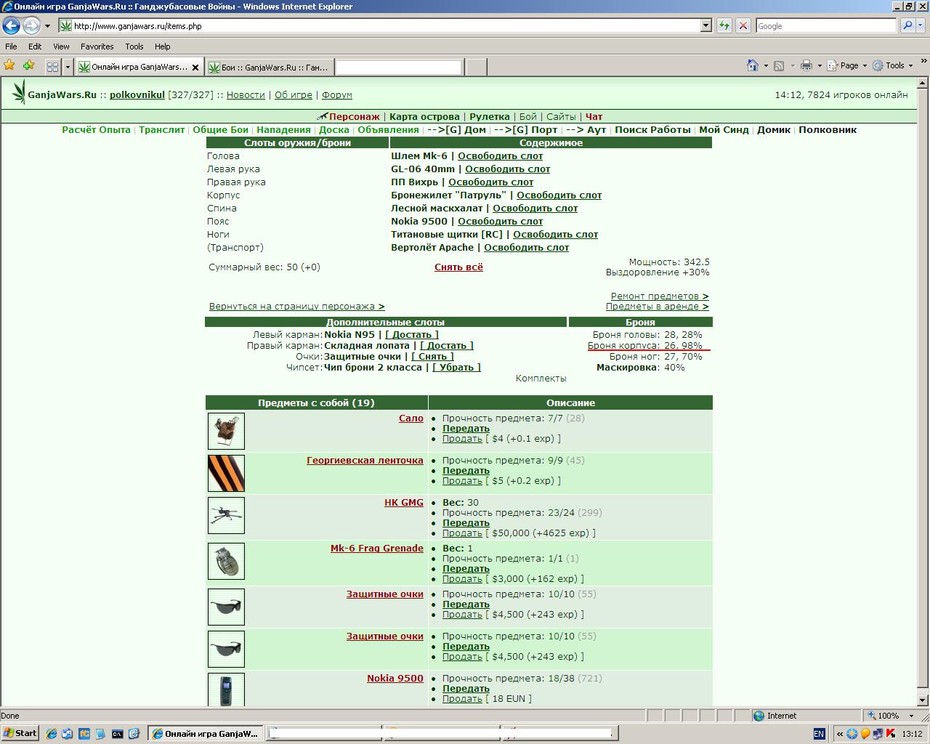Open the Чат link

click(x=594, y=117)
